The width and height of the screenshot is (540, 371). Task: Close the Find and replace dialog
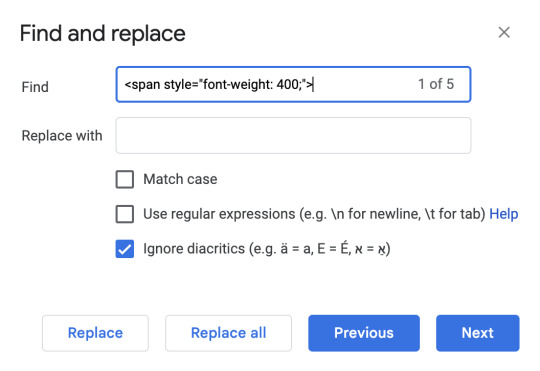click(504, 33)
